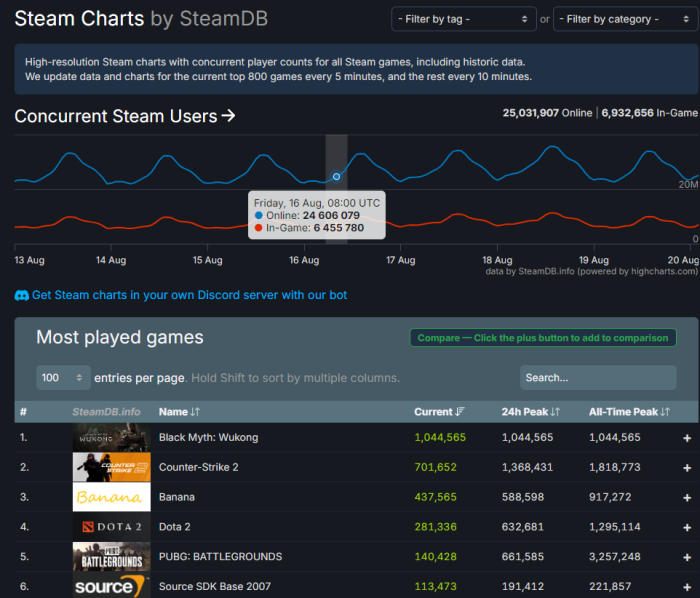Viewport: 700px width, 598px height.
Task: Click the 16 Aug highlighted chart point
Action: (336, 177)
